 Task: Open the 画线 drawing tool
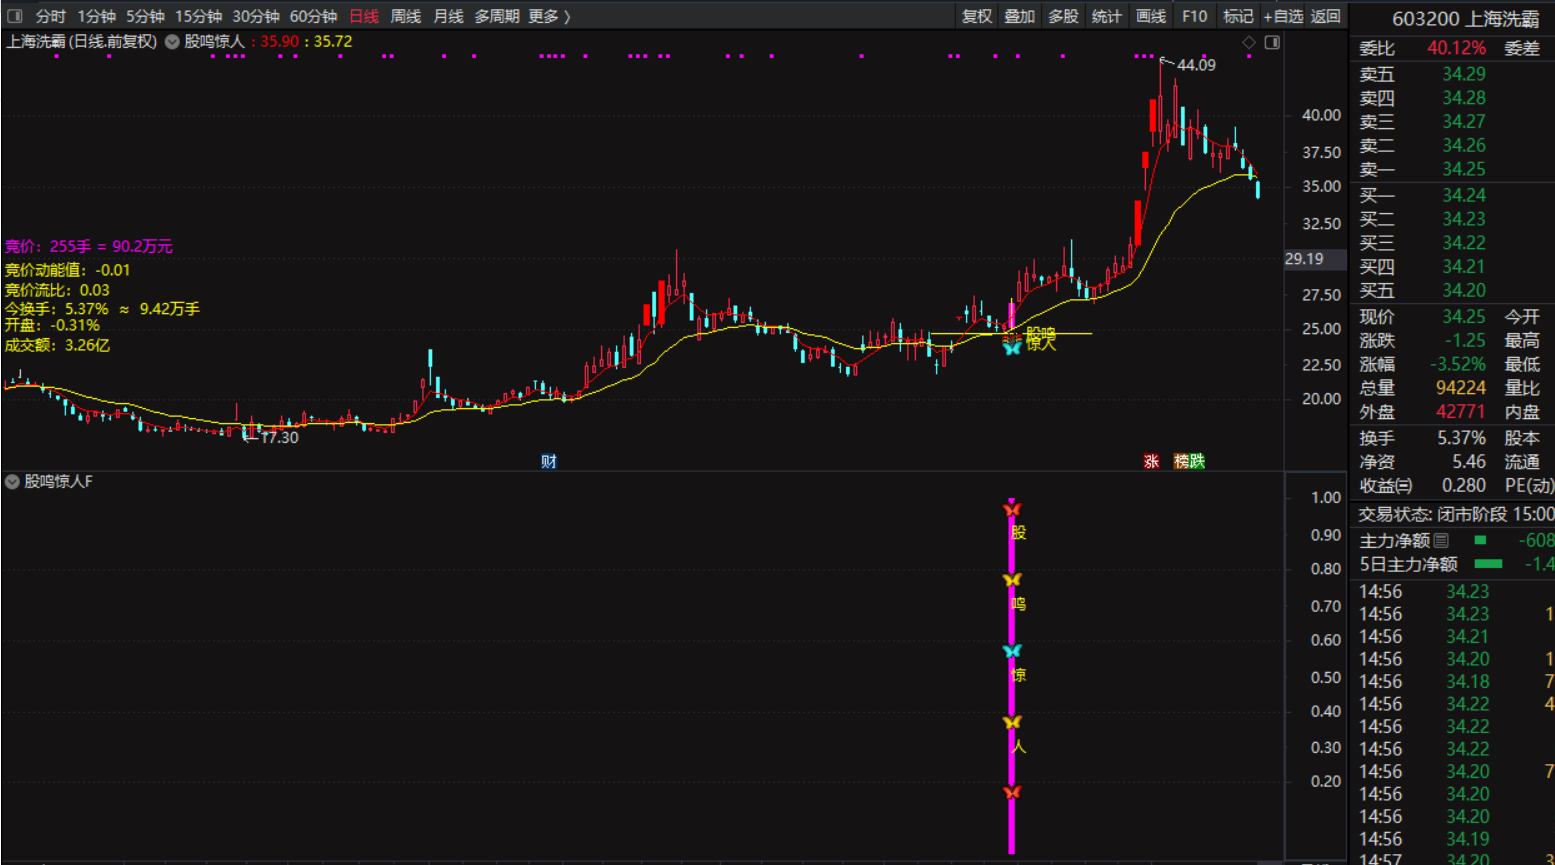point(1151,16)
